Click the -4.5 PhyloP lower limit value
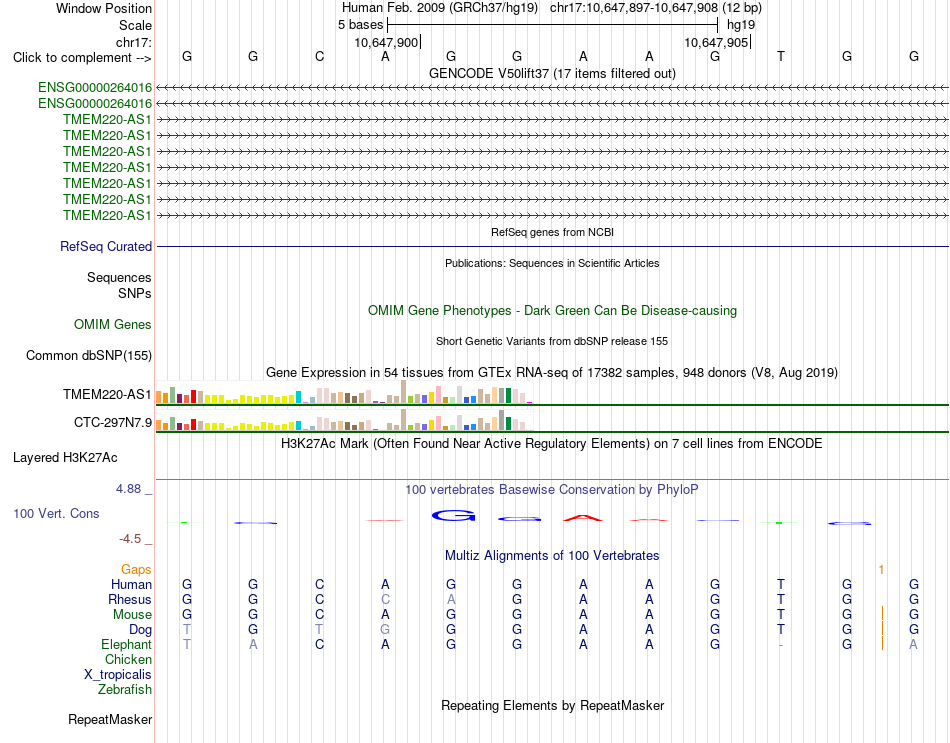Viewport: 950px width, 743px height. [x=130, y=539]
